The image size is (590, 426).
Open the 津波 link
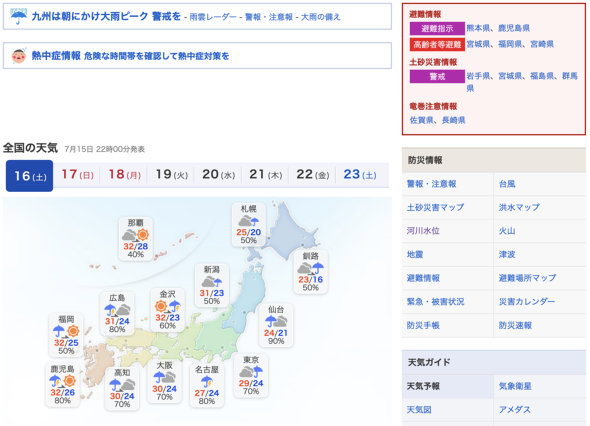pos(507,254)
